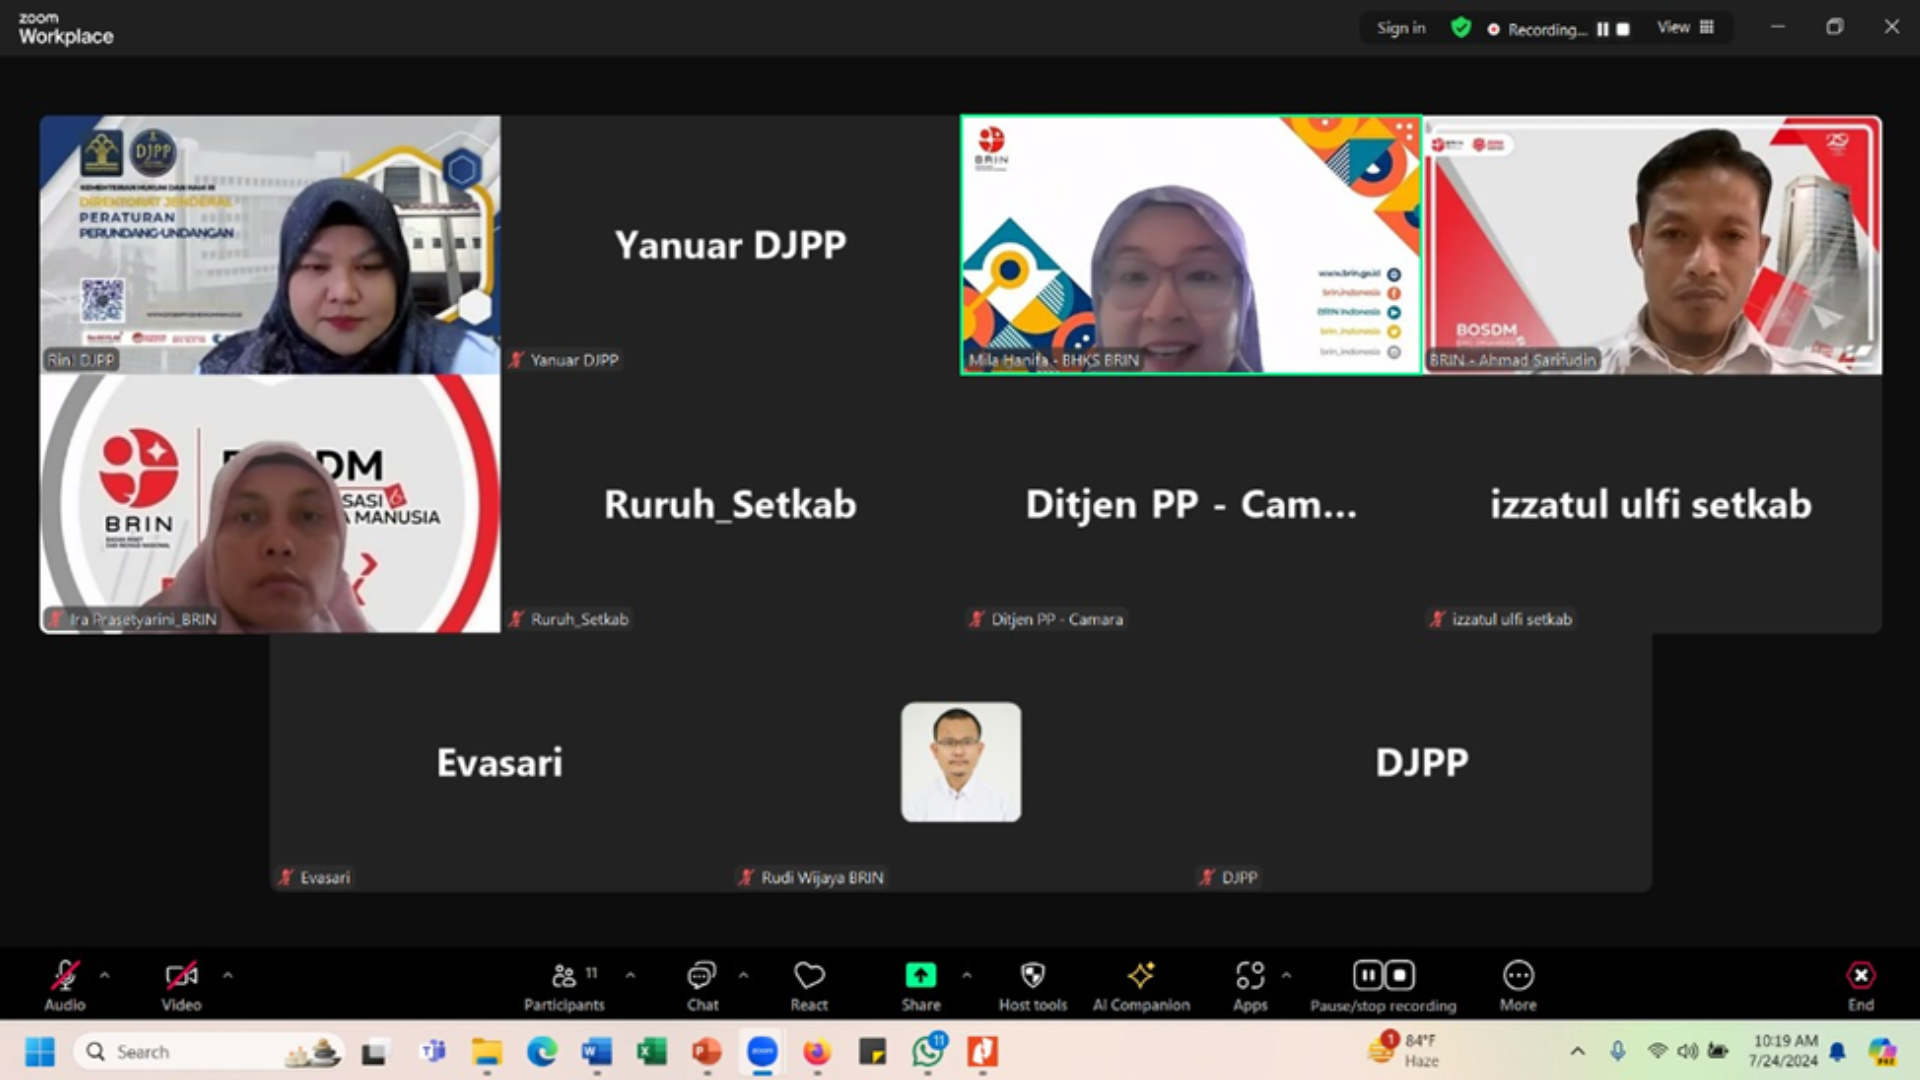Select the Ruruh_Setkab participant tile
Screen dimensions: 1920x1080
[731, 504]
